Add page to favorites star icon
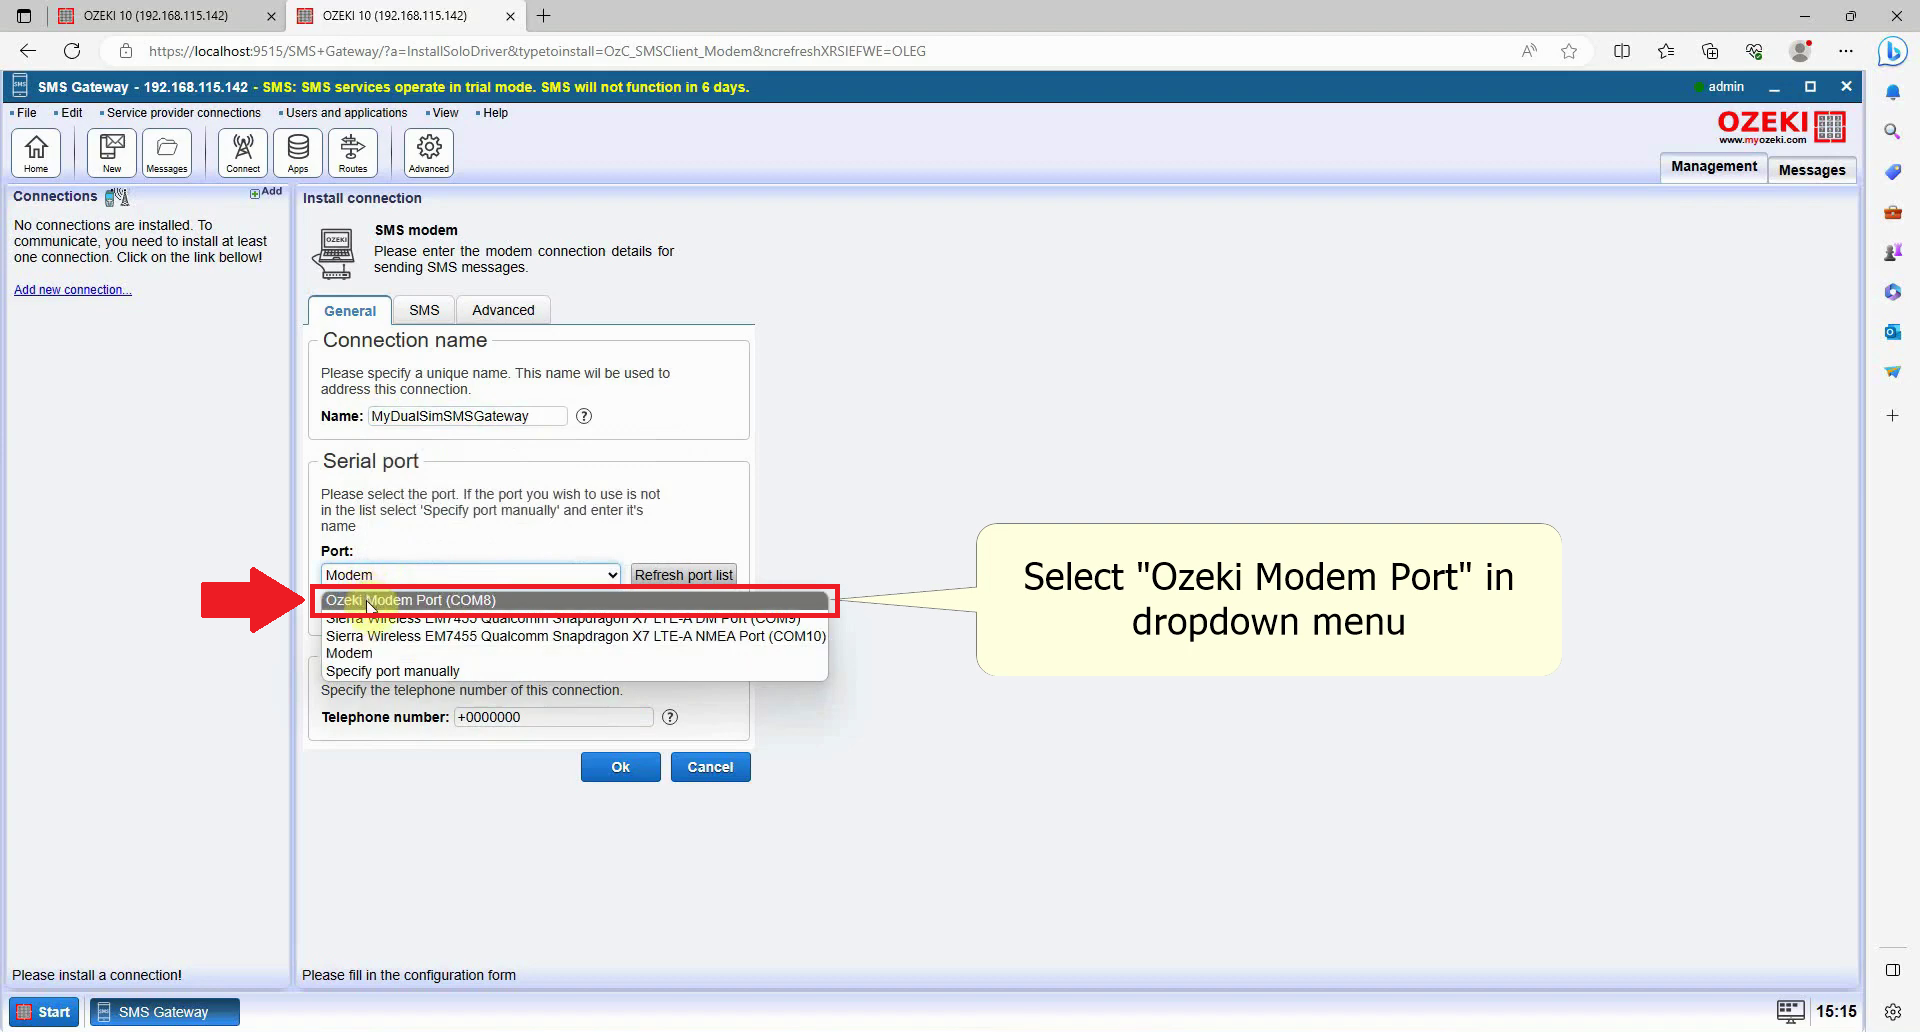Viewport: 1920px width, 1033px height. tap(1569, 51)
